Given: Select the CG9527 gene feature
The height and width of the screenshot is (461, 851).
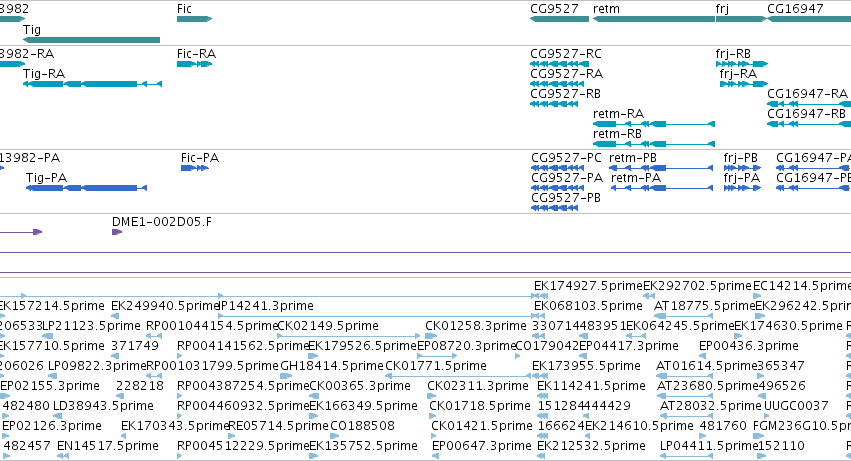Looking at the screenshot, I should pyautogui.click(x=560, y=19).
